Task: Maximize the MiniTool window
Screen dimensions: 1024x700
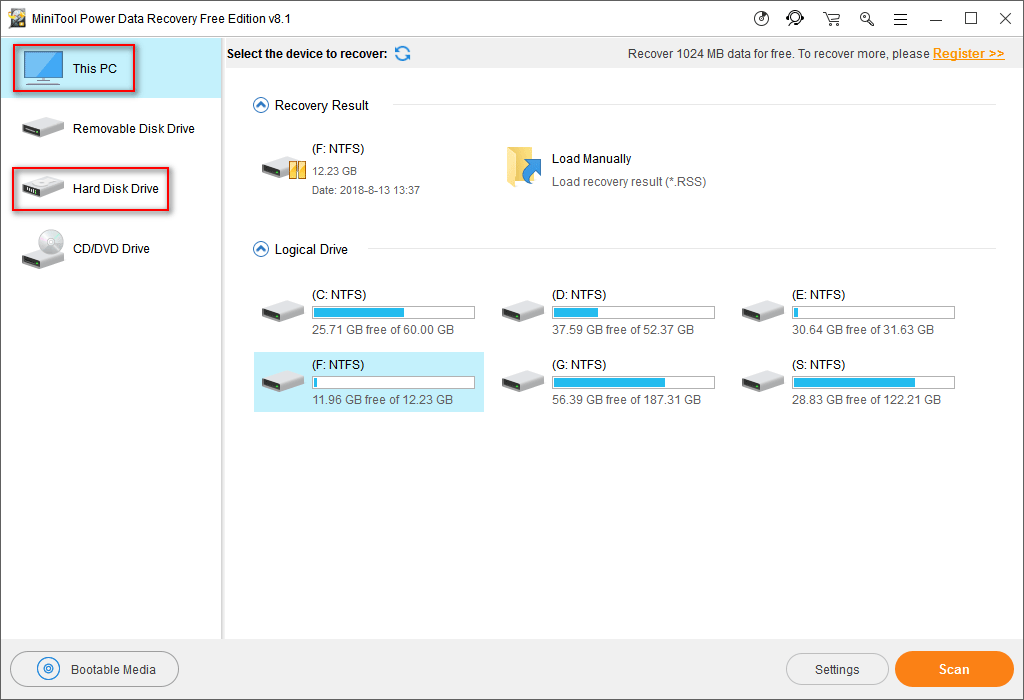Action: click(x=971, y=19)
